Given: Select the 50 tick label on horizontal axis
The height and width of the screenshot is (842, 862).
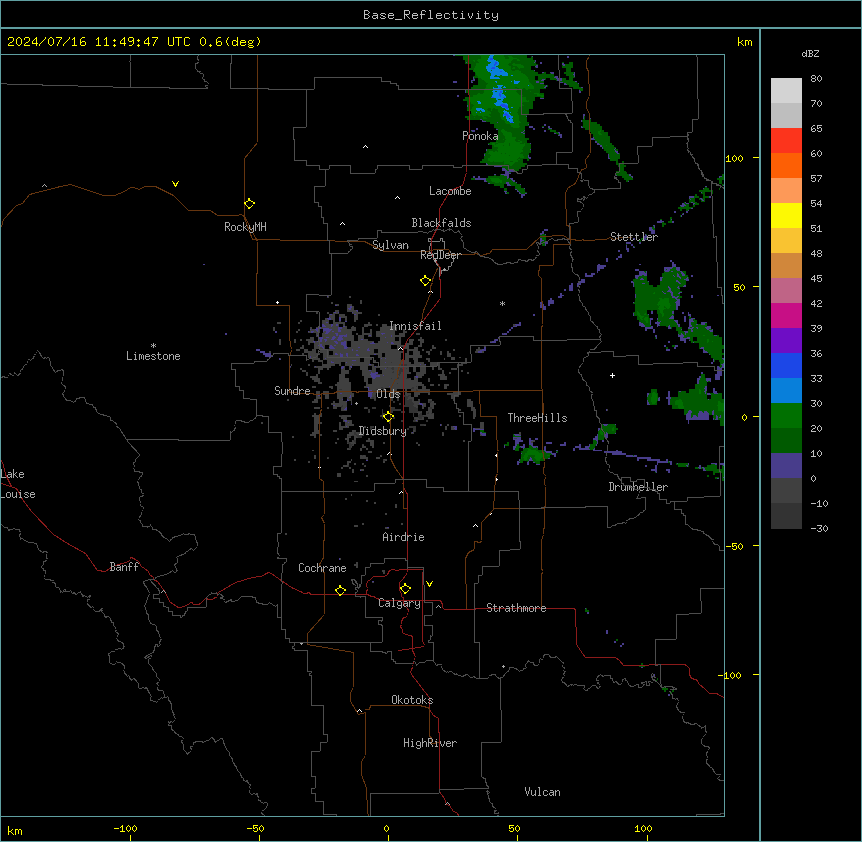Looking at the screenshot, I should pyautogui.click(x=514, y=828).
